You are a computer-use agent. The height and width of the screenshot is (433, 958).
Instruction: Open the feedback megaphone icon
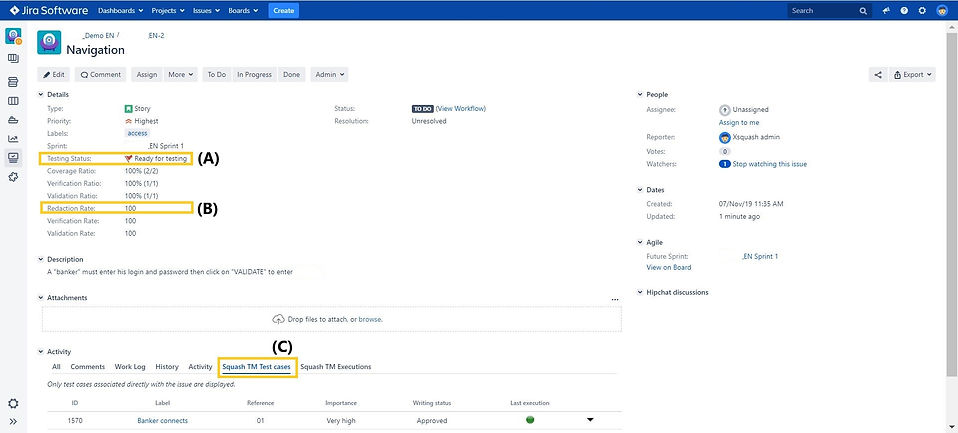[x=886, y=11]
